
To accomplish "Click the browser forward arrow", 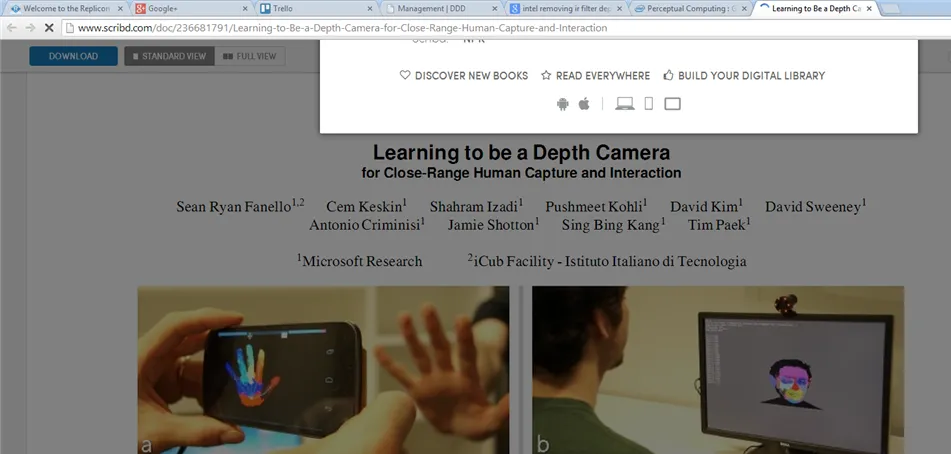I will pos(30,28).
